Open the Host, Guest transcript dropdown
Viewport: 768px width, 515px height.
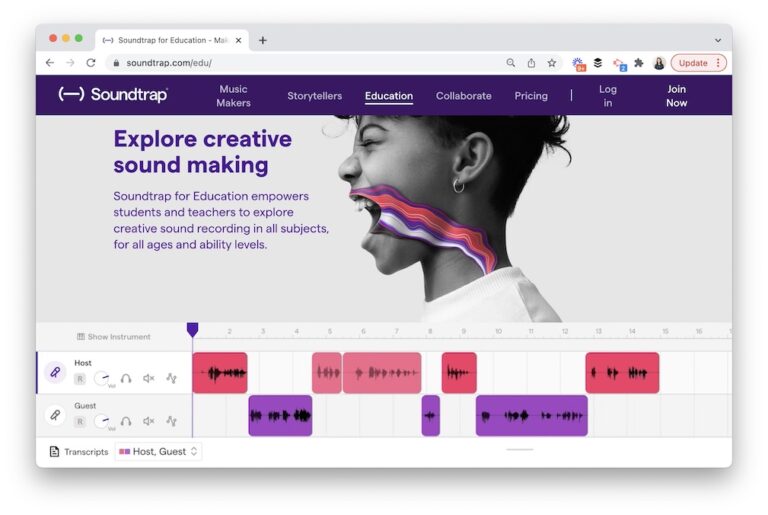click(159, 452)
